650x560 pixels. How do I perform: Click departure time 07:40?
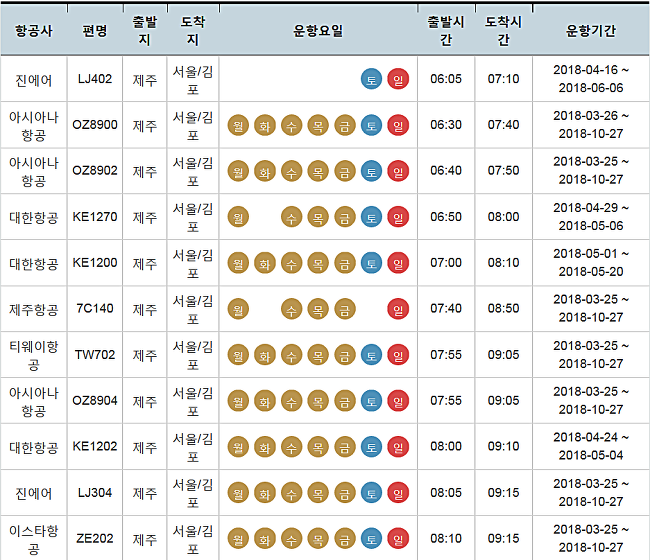coord(446,308)
